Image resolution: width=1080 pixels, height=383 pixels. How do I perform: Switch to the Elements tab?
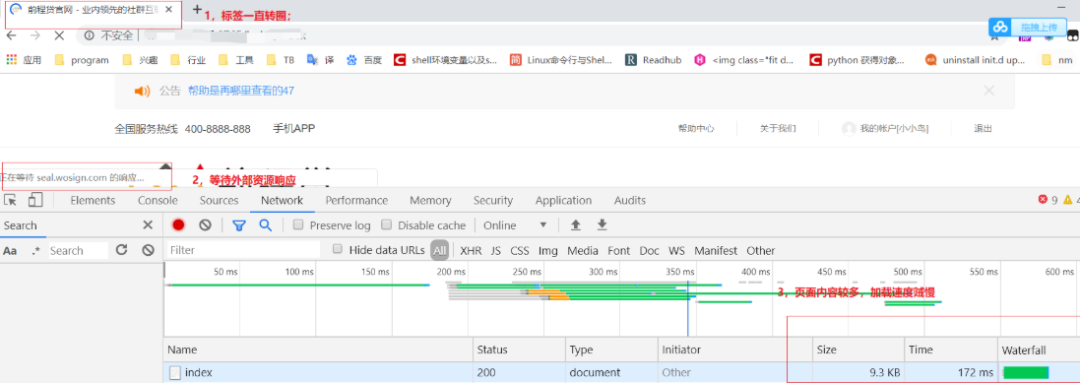pos(92,200)
